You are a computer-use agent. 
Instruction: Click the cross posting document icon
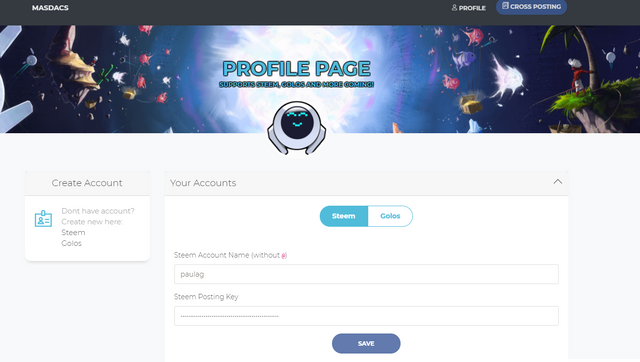505,6
